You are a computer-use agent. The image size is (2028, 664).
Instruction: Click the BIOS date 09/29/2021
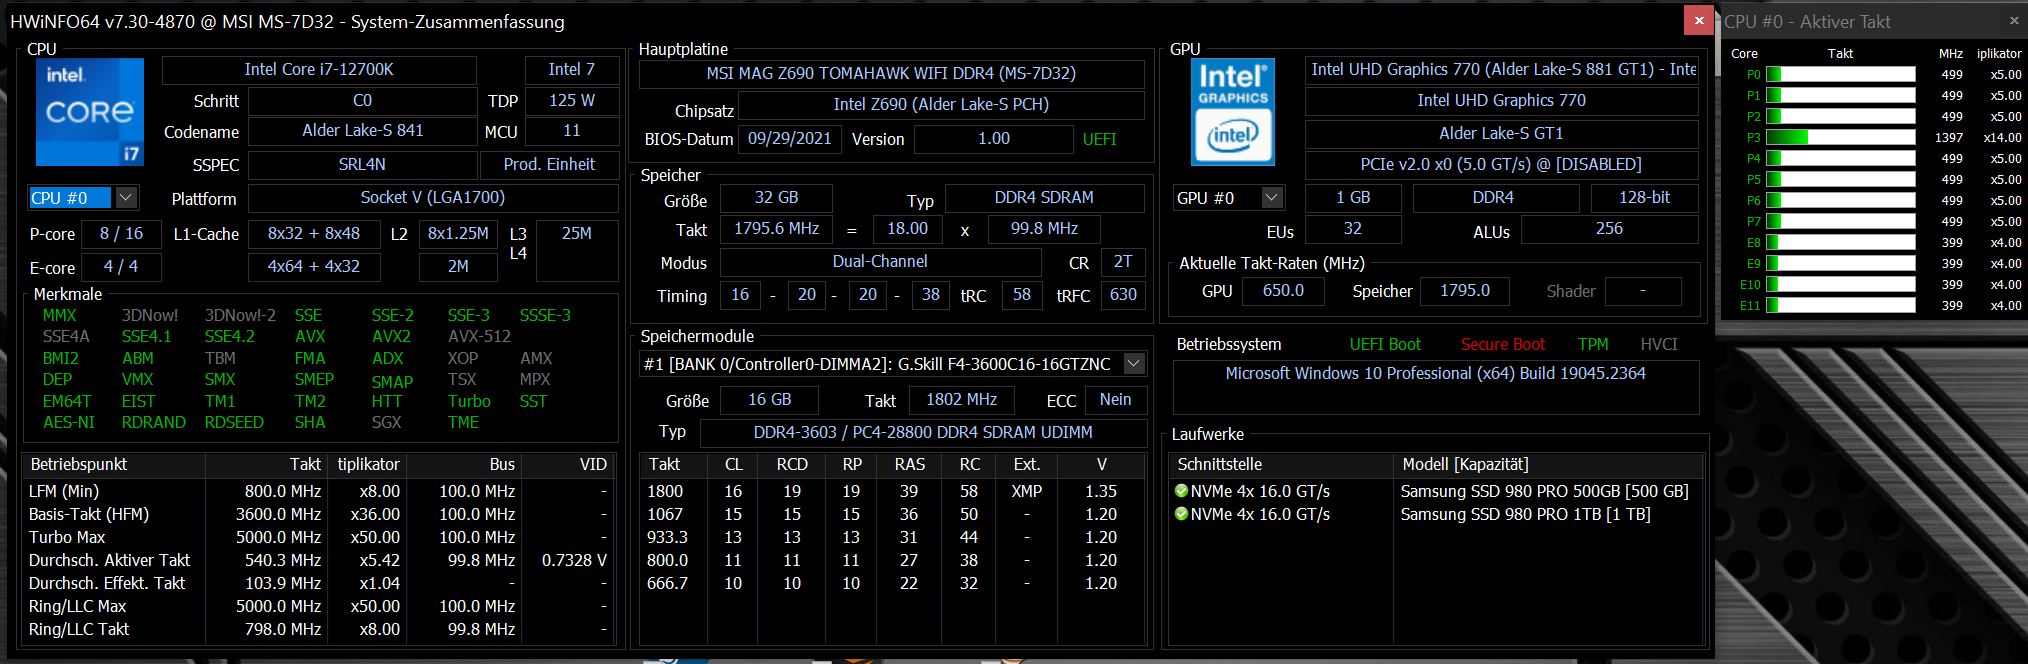coord(790,139)
